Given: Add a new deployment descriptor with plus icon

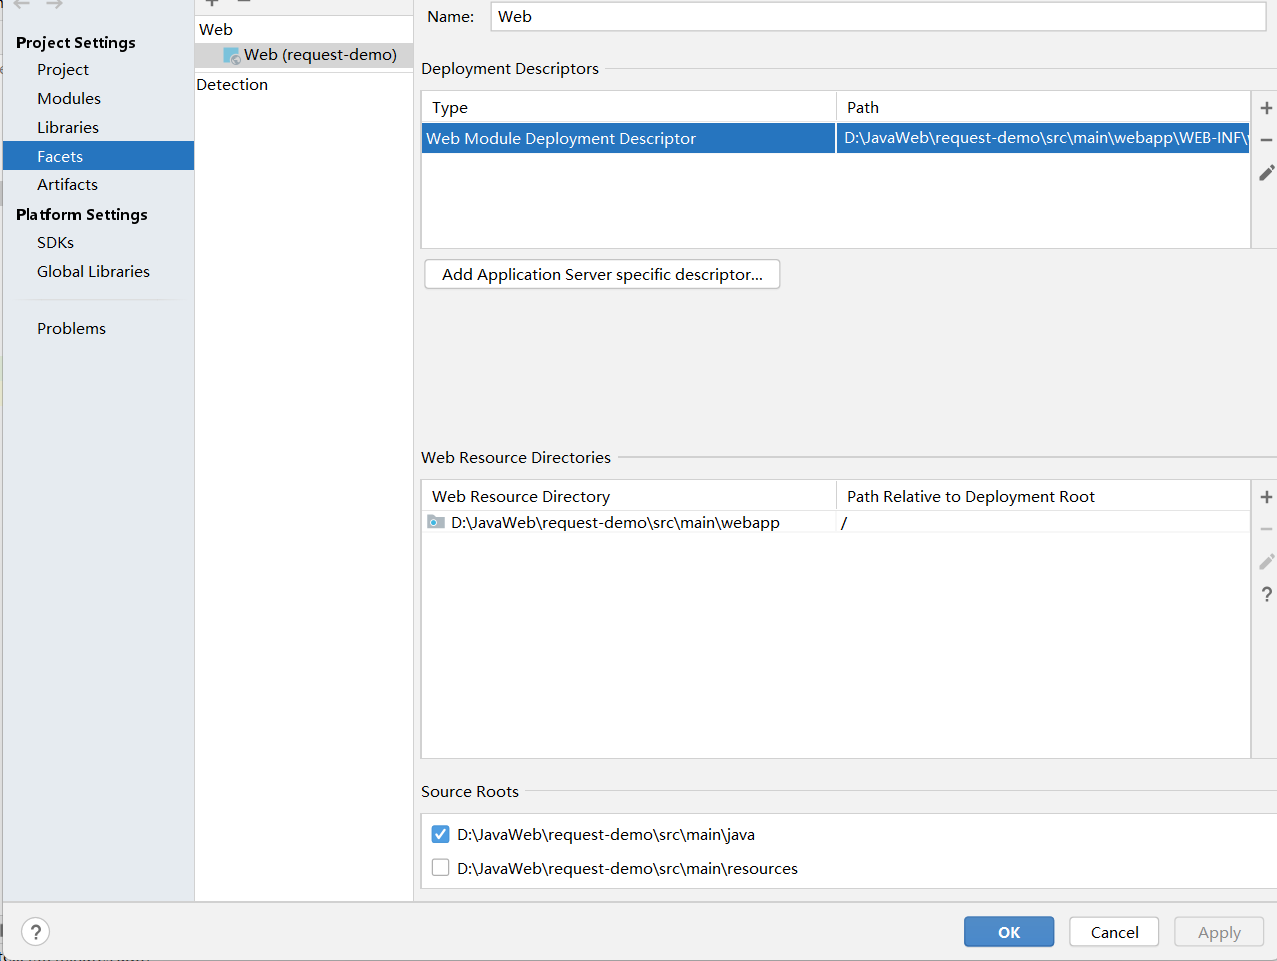Looking at the screenshot, I should [1266, 108].
